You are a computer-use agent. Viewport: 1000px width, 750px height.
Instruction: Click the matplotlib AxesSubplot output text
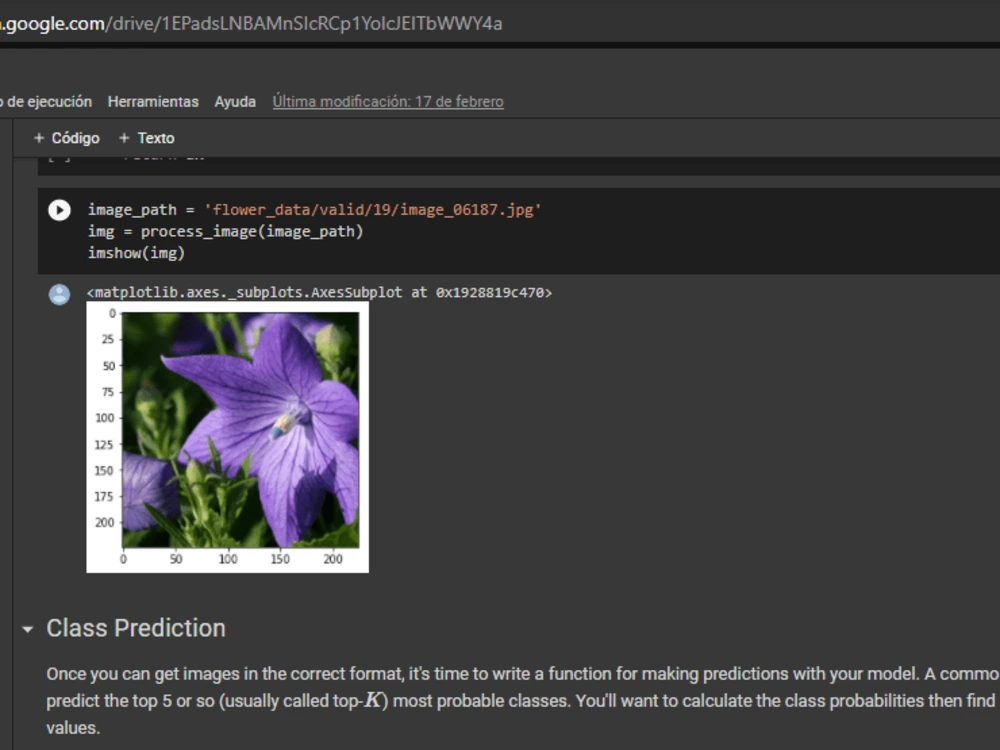[319, 293]
